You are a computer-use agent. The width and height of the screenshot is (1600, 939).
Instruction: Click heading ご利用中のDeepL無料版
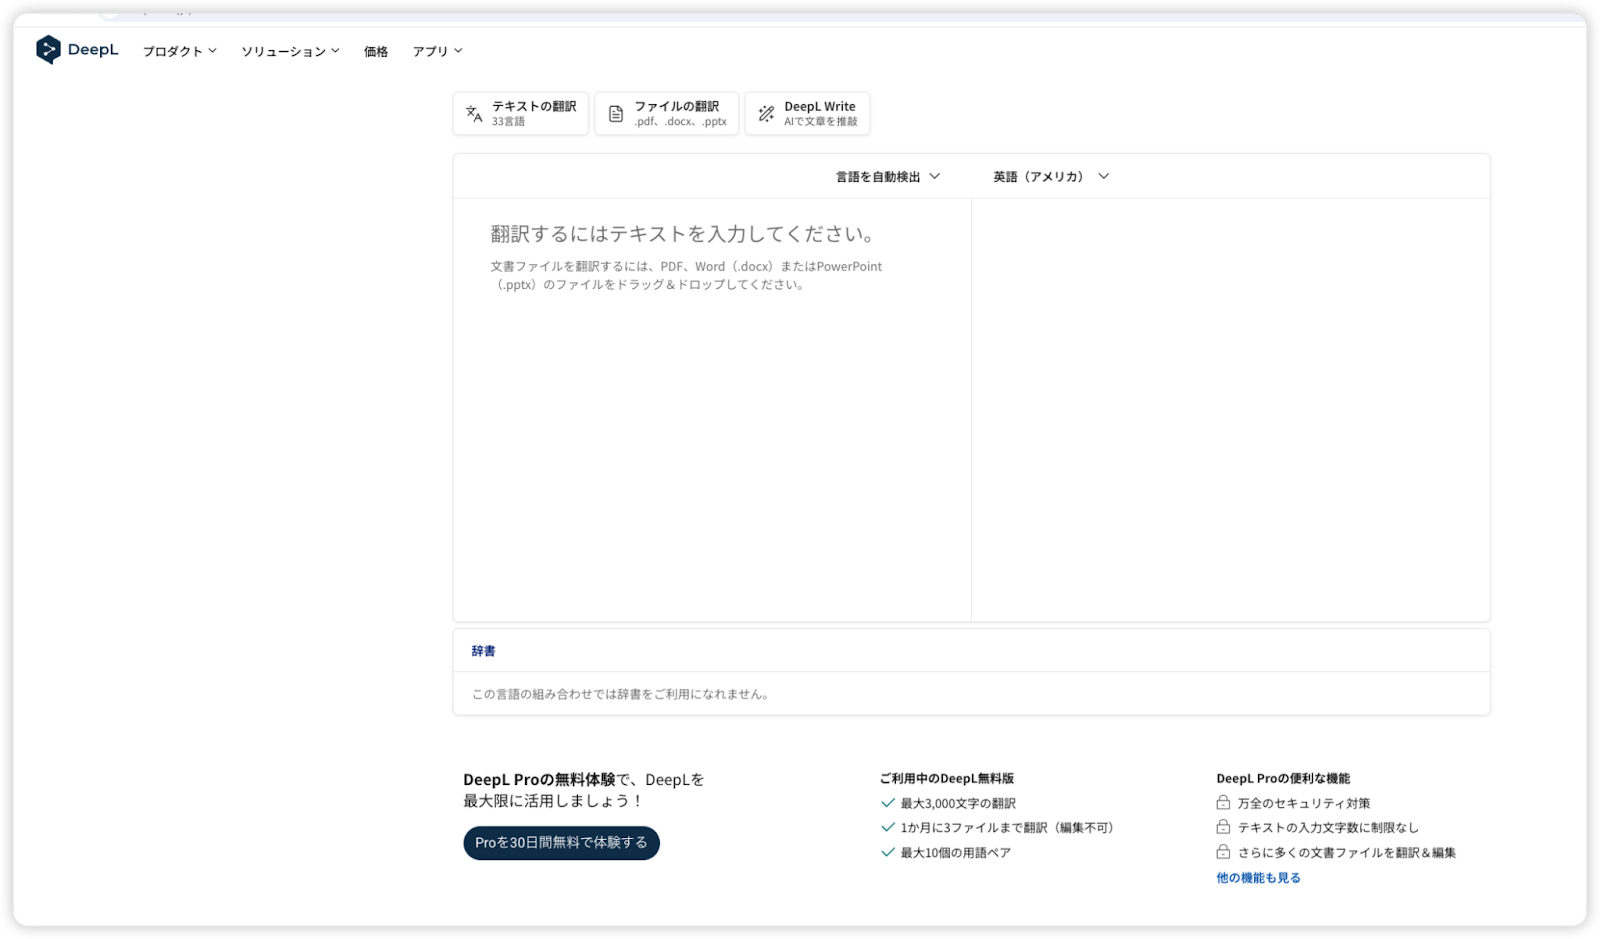tap(947, 778)
